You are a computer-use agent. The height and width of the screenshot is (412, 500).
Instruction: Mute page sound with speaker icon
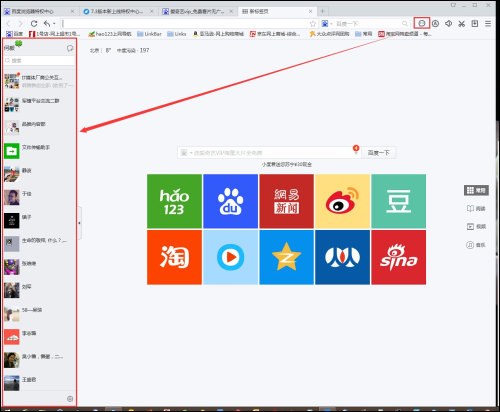point(448,23)
